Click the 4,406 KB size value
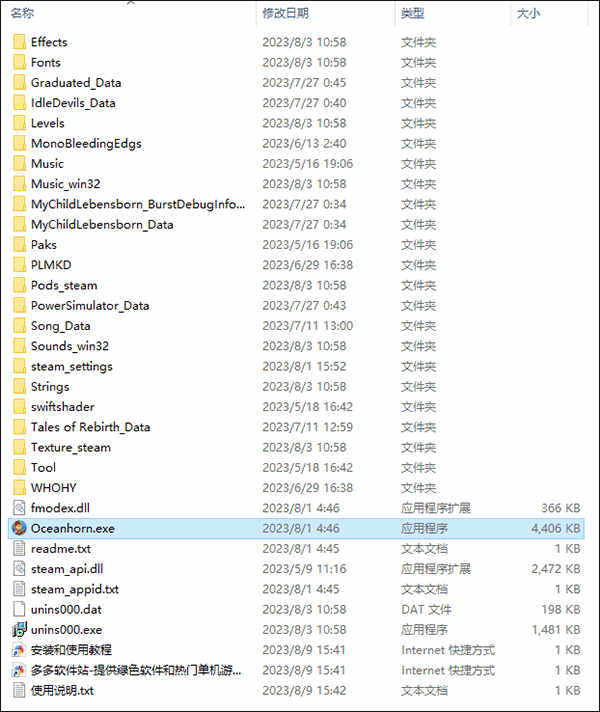The width and height of the screenshot is (600, 712). tap(556, 529)
